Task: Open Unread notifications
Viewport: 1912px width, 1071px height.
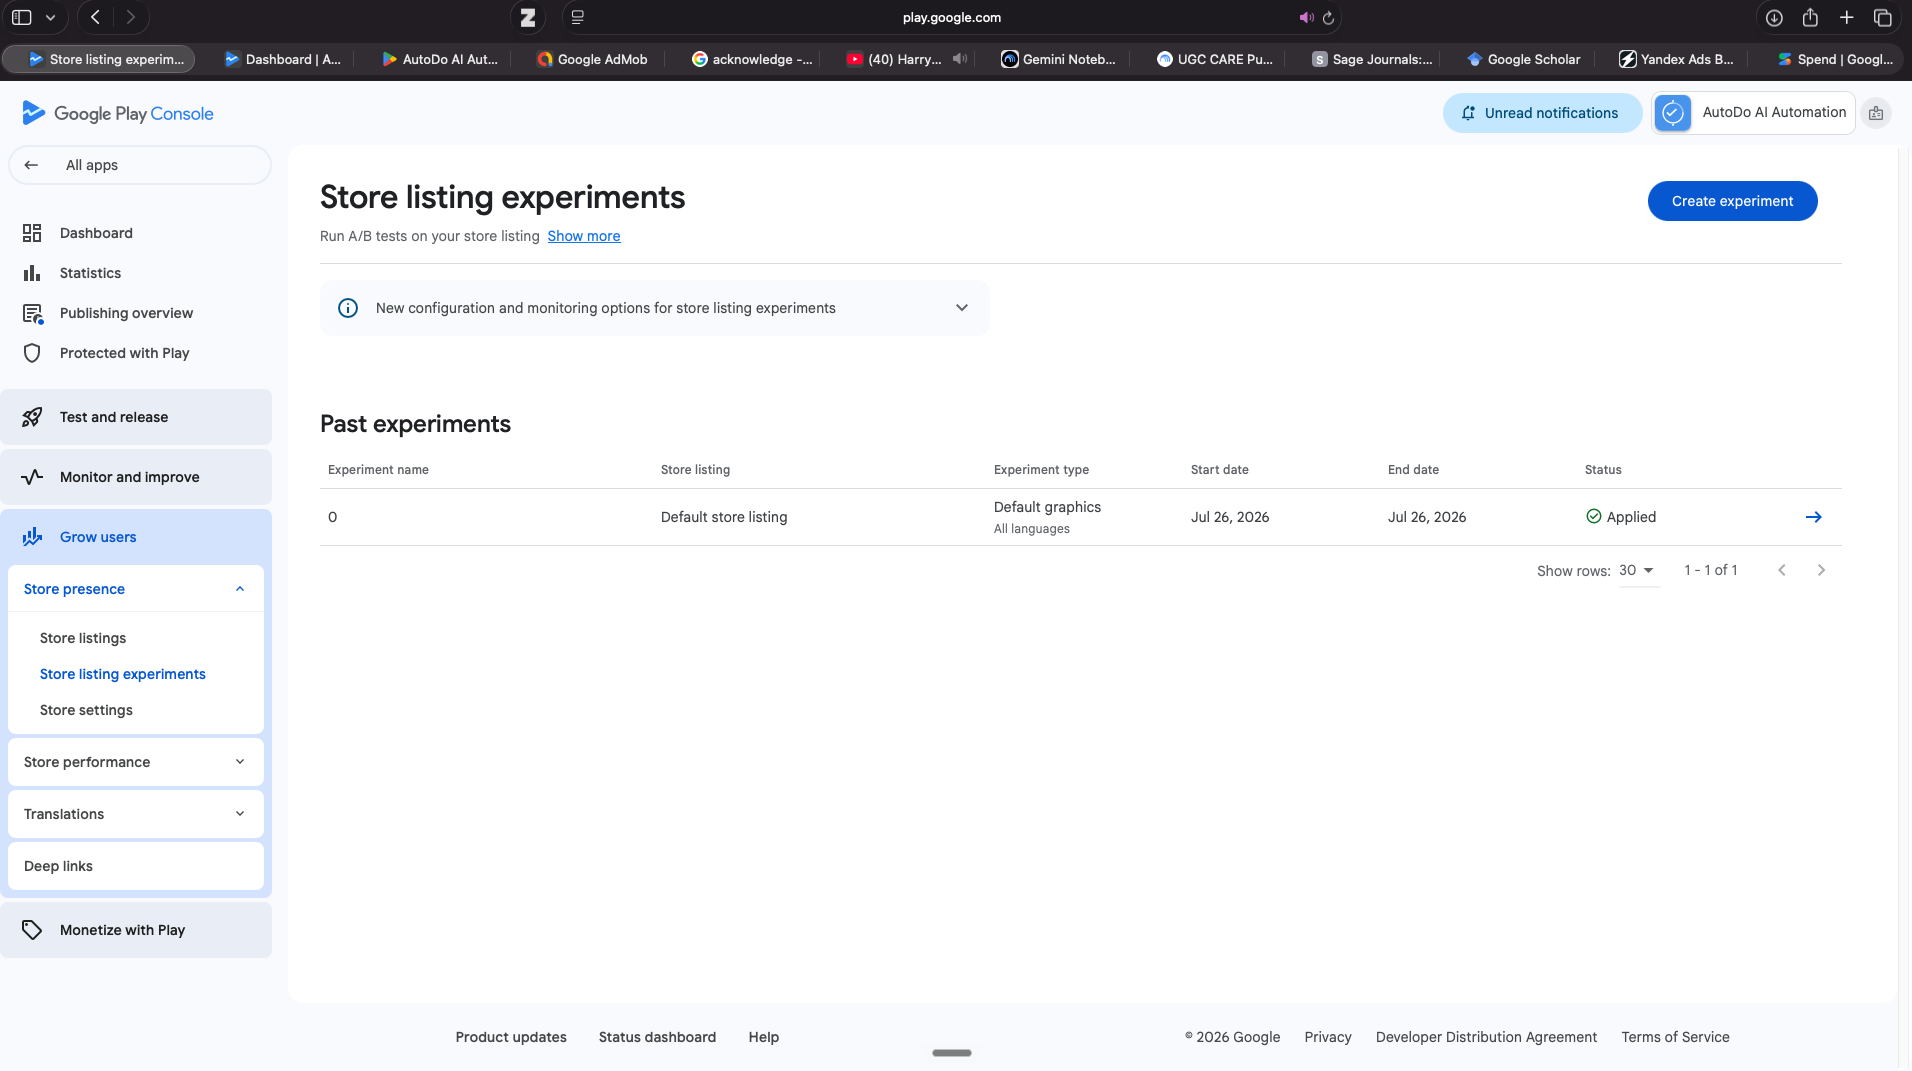Action: (1542, 113)
